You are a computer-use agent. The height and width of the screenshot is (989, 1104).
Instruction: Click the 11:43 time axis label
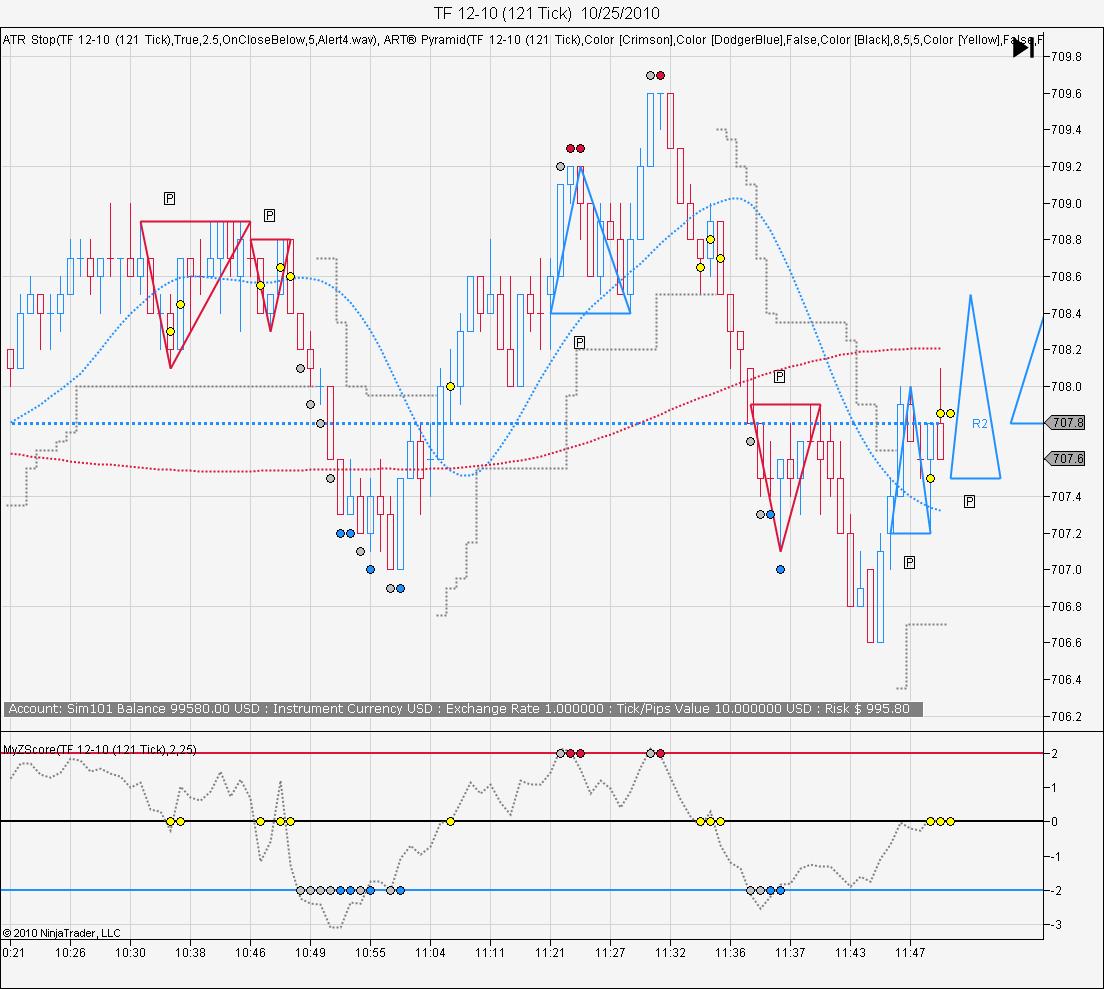click(850, 952)
